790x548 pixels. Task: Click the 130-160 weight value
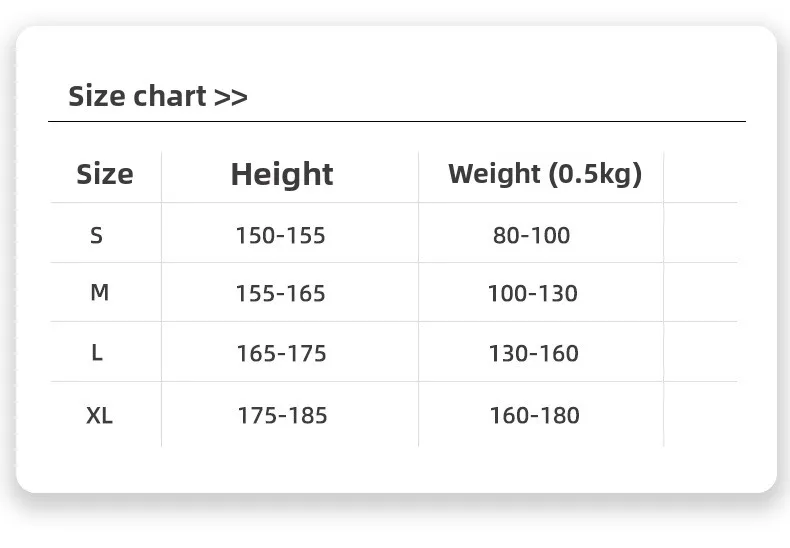533,354
